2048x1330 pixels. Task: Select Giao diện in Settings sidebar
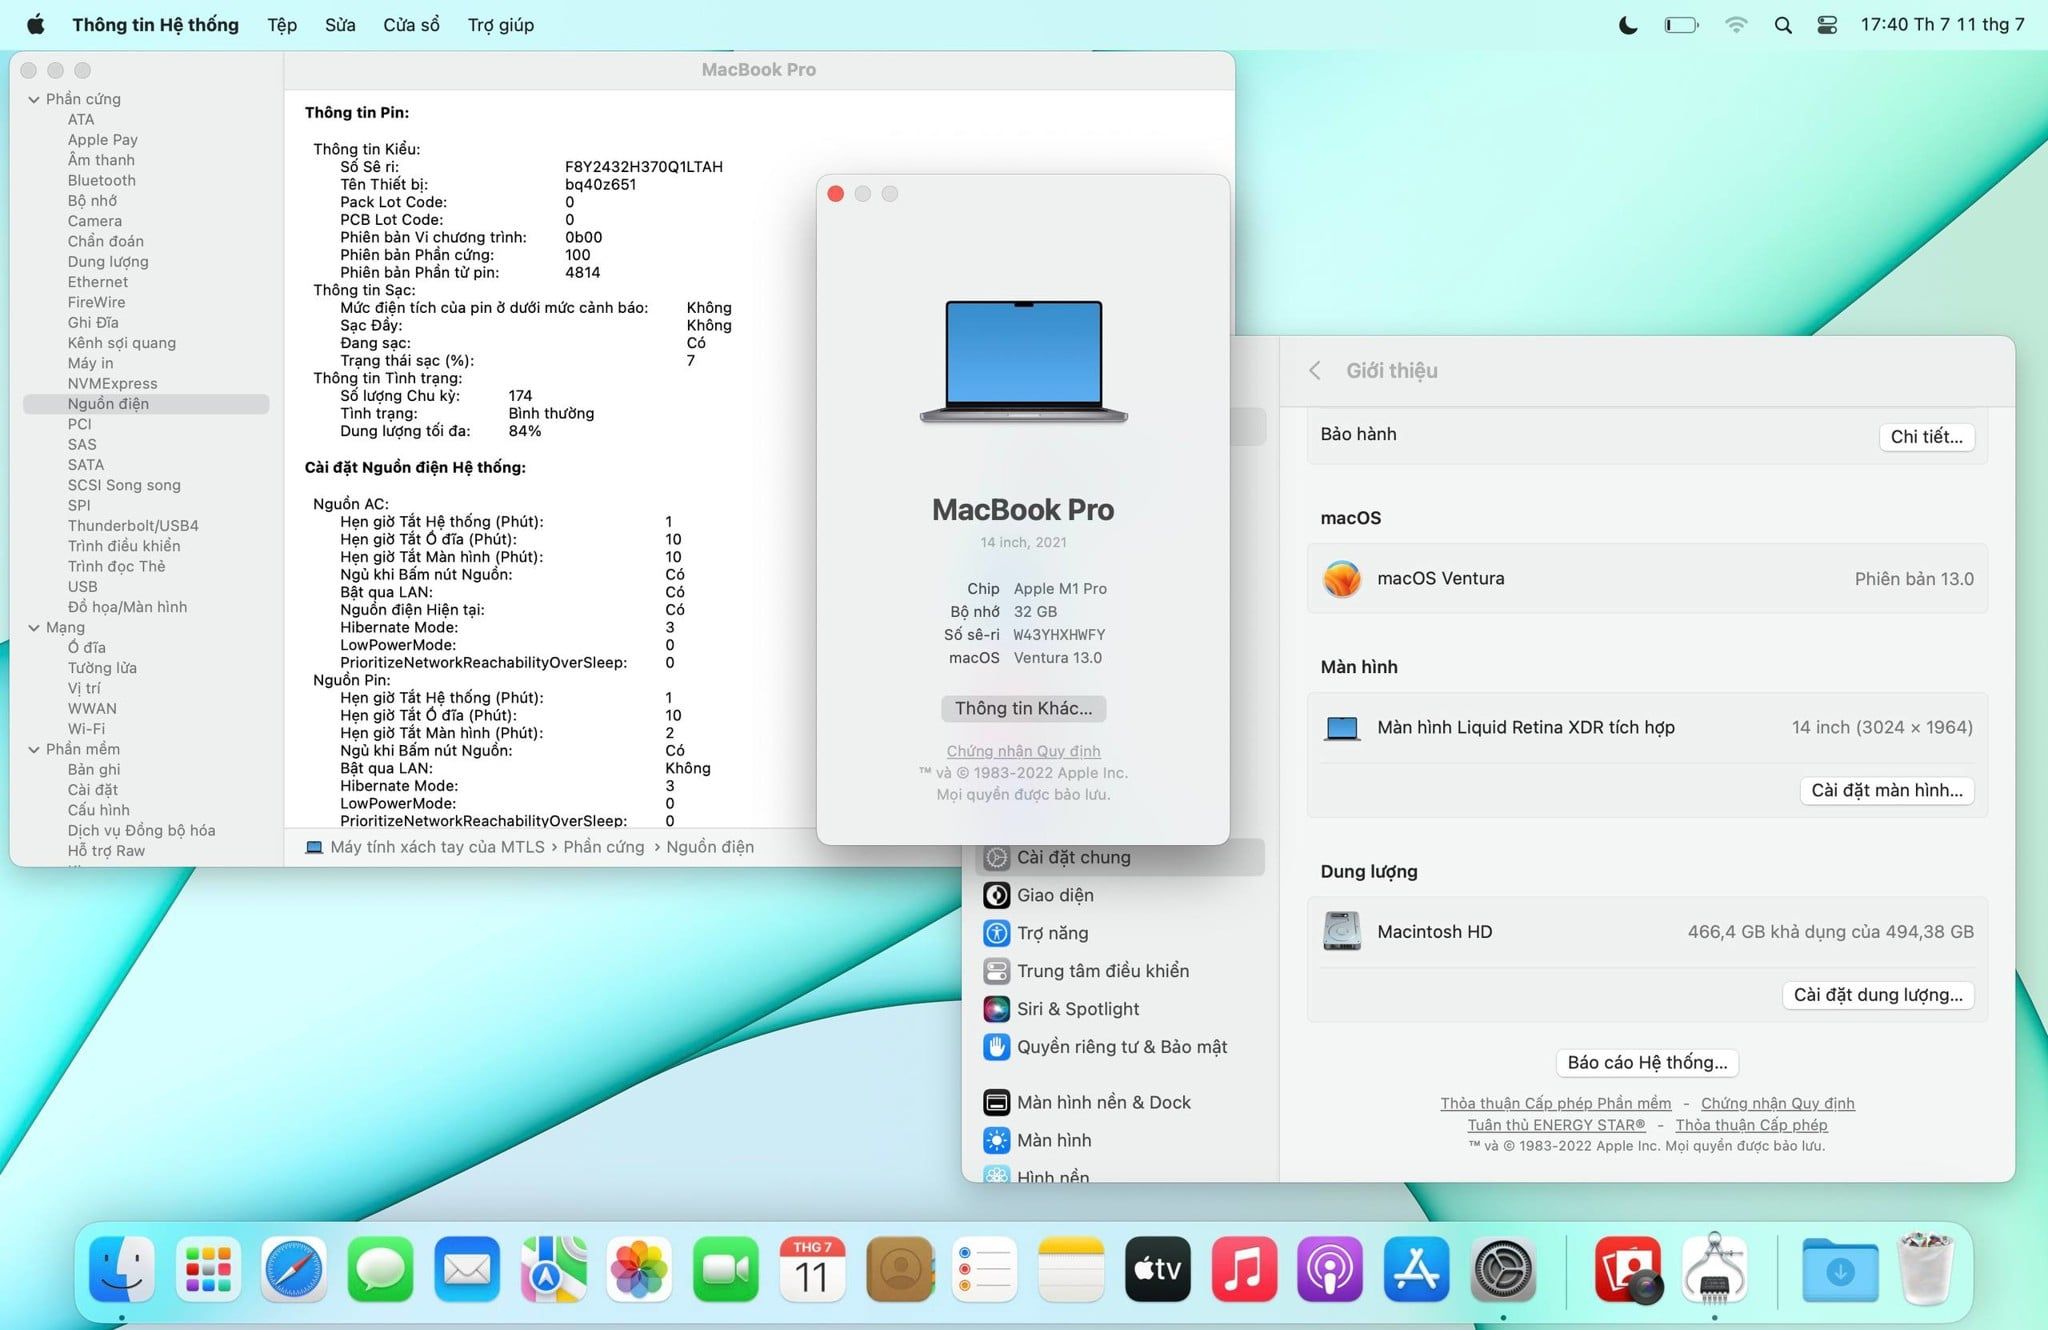tap(1121, 895)
